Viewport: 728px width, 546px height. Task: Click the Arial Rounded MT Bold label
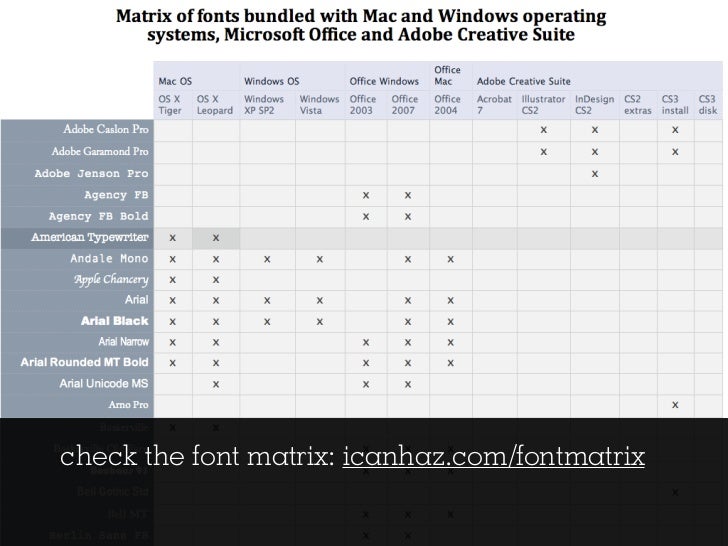pyautogui.click(x=84, y=362)
